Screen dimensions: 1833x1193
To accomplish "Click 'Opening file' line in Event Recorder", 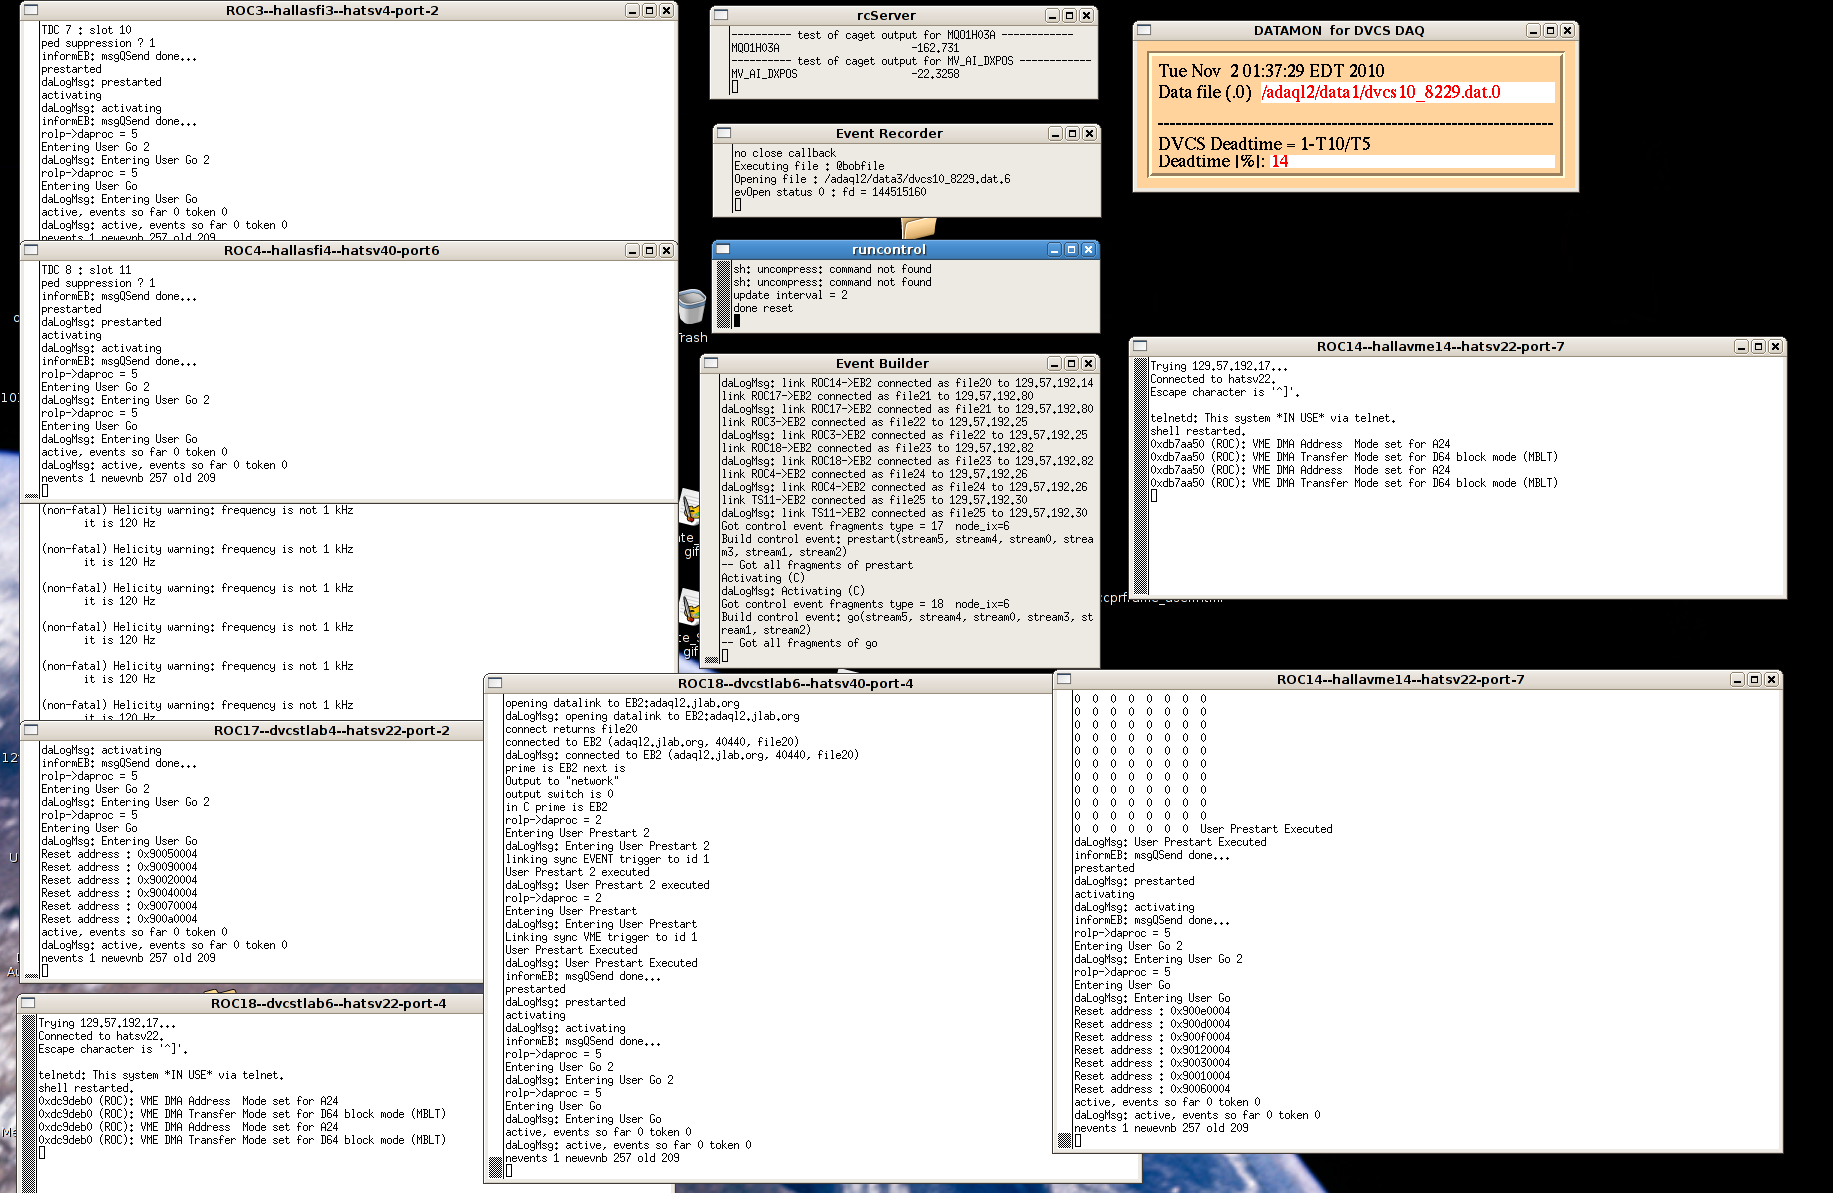I will coord(872,179).
